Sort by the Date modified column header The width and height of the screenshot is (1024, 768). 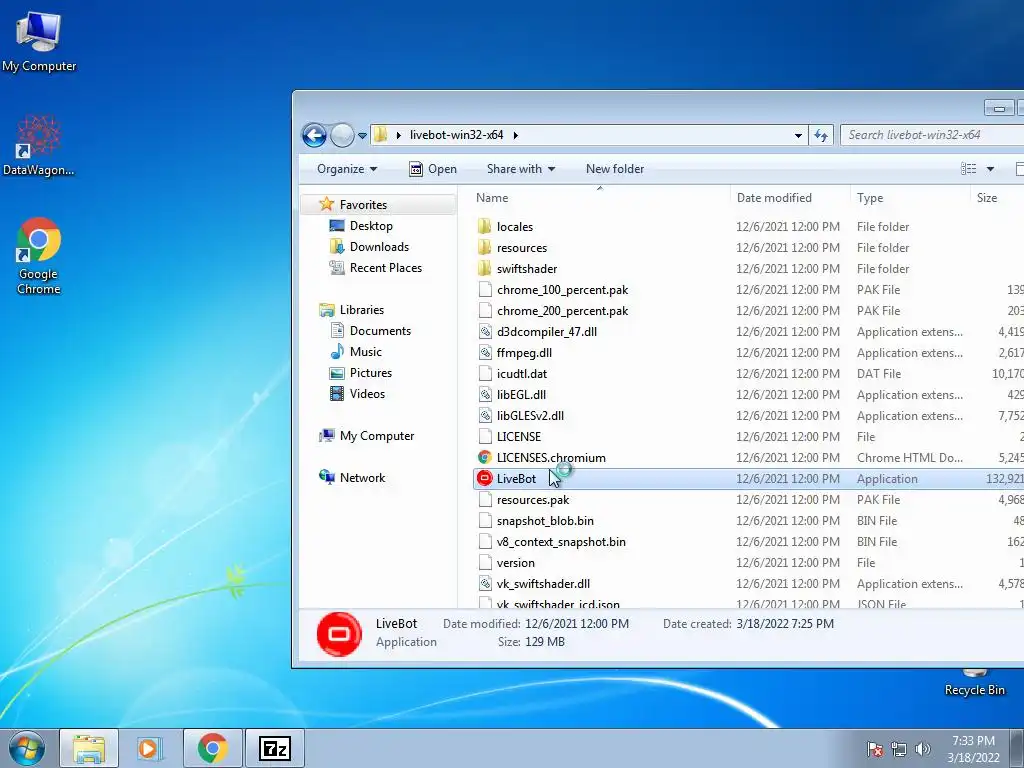[790, 198]
